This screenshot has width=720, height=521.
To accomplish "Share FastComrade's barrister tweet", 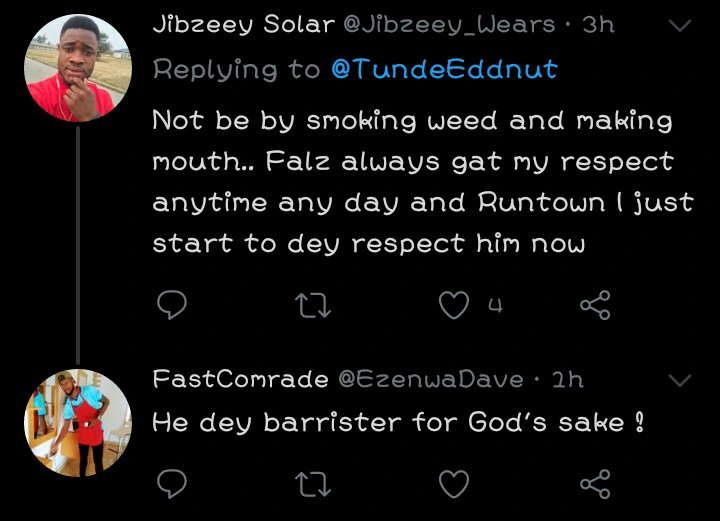I will (x=595, y=484).
